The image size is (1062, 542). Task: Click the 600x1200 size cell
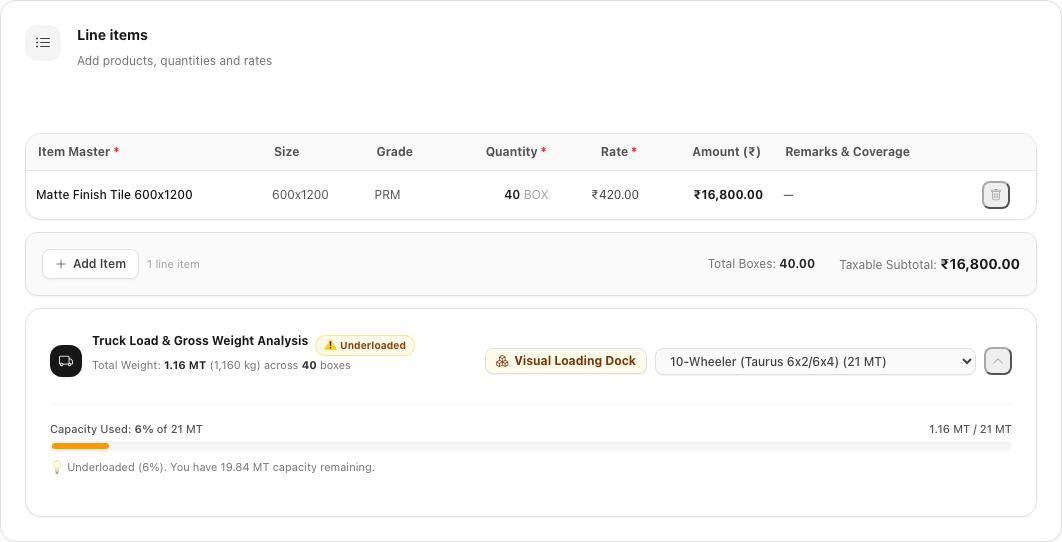point(300,195)
